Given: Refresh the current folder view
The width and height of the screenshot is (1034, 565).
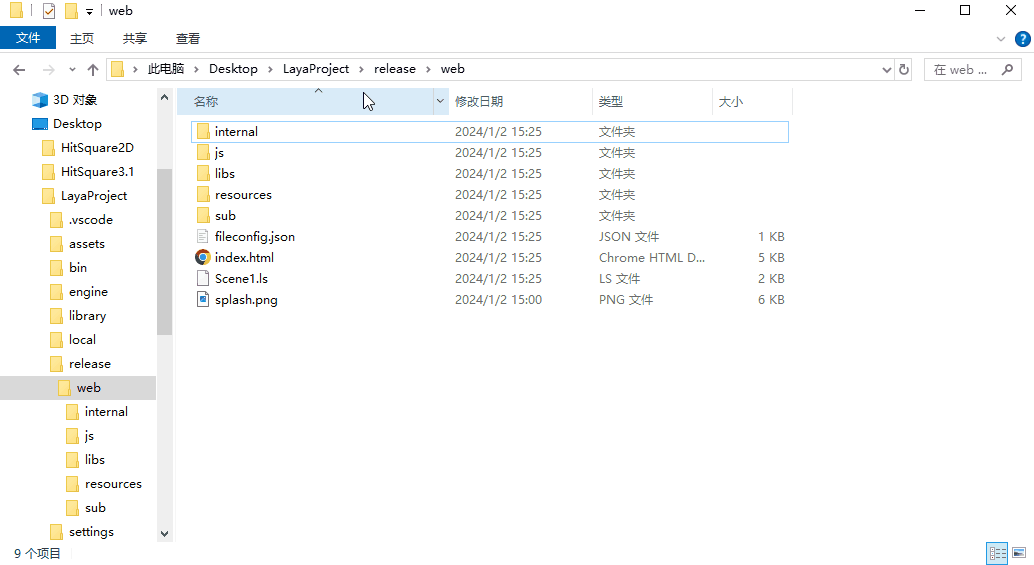Looking at the screenshot, I should point(904,70).
